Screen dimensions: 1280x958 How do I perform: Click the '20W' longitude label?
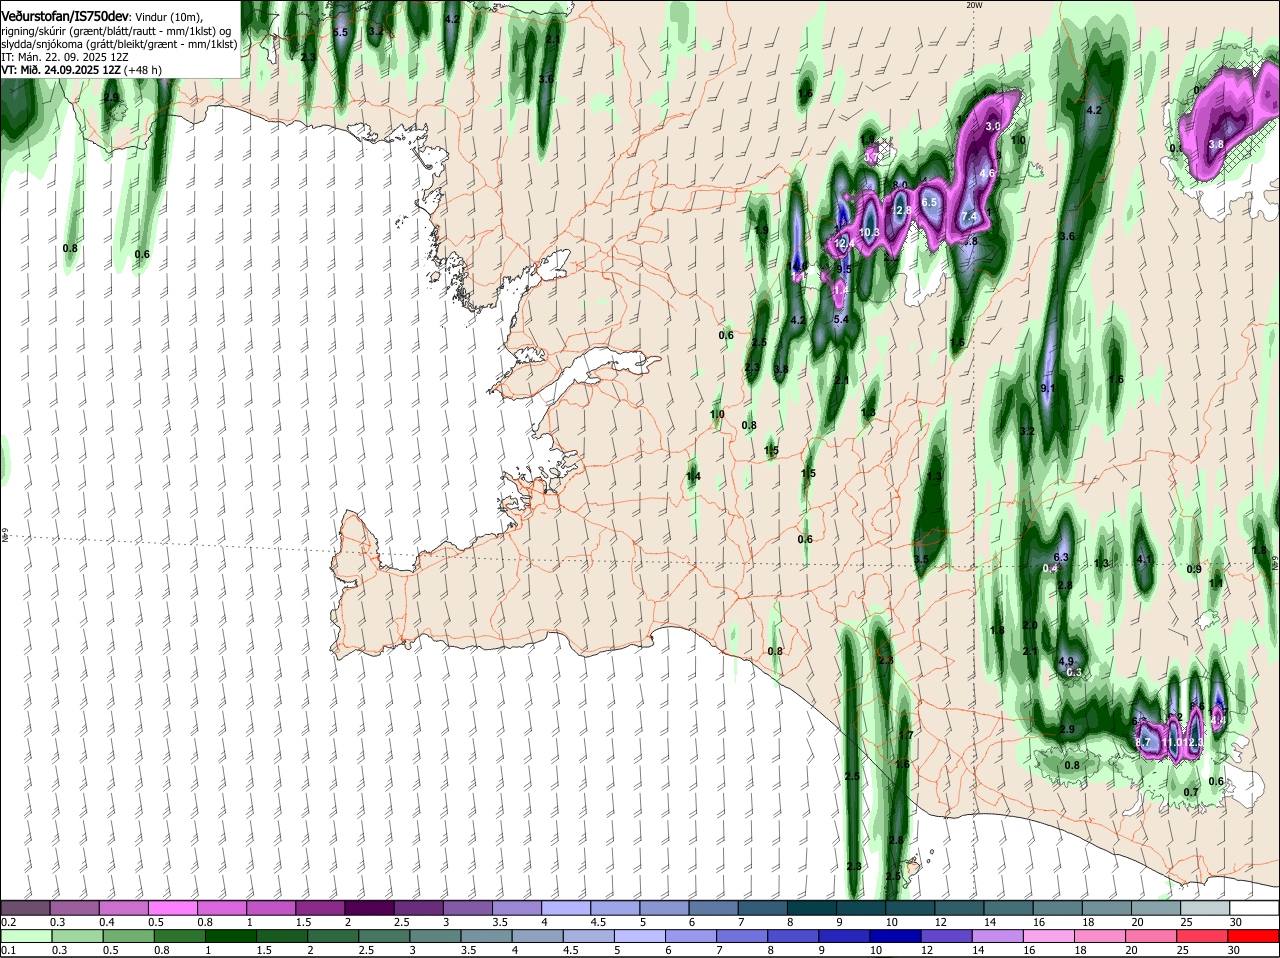pyautogui.click(x=974, y=5)
